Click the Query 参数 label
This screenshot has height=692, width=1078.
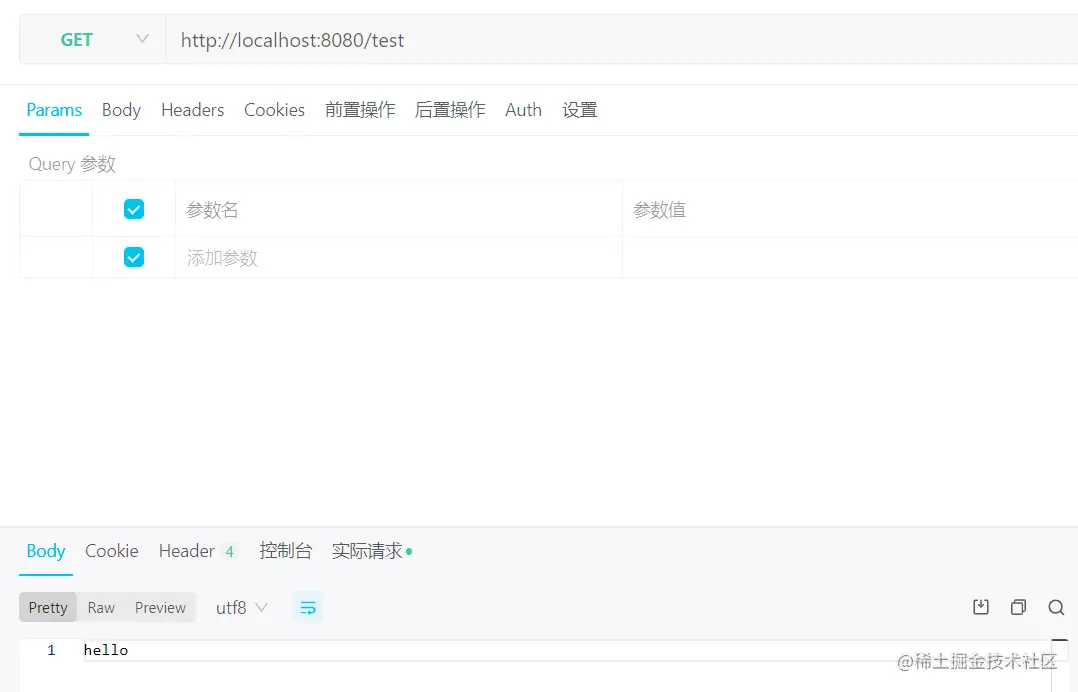click(x=72, y=164)
